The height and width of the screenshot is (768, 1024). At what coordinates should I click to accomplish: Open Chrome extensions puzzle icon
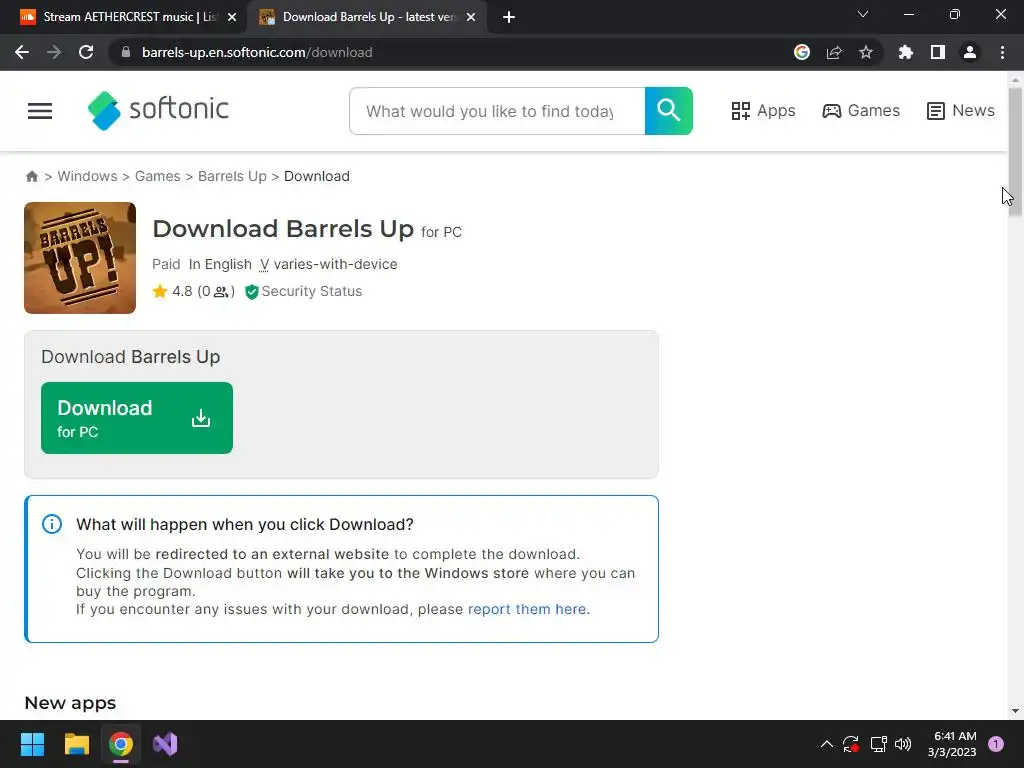tap(905, 52)
